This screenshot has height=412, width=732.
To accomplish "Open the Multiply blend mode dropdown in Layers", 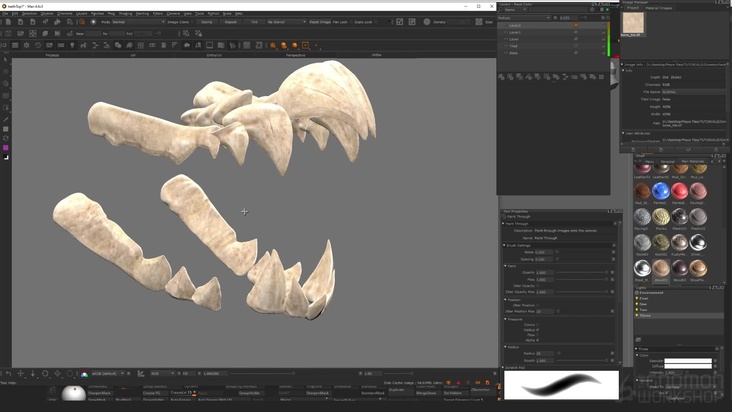I will pyautogui.click(x=524, y=18).
